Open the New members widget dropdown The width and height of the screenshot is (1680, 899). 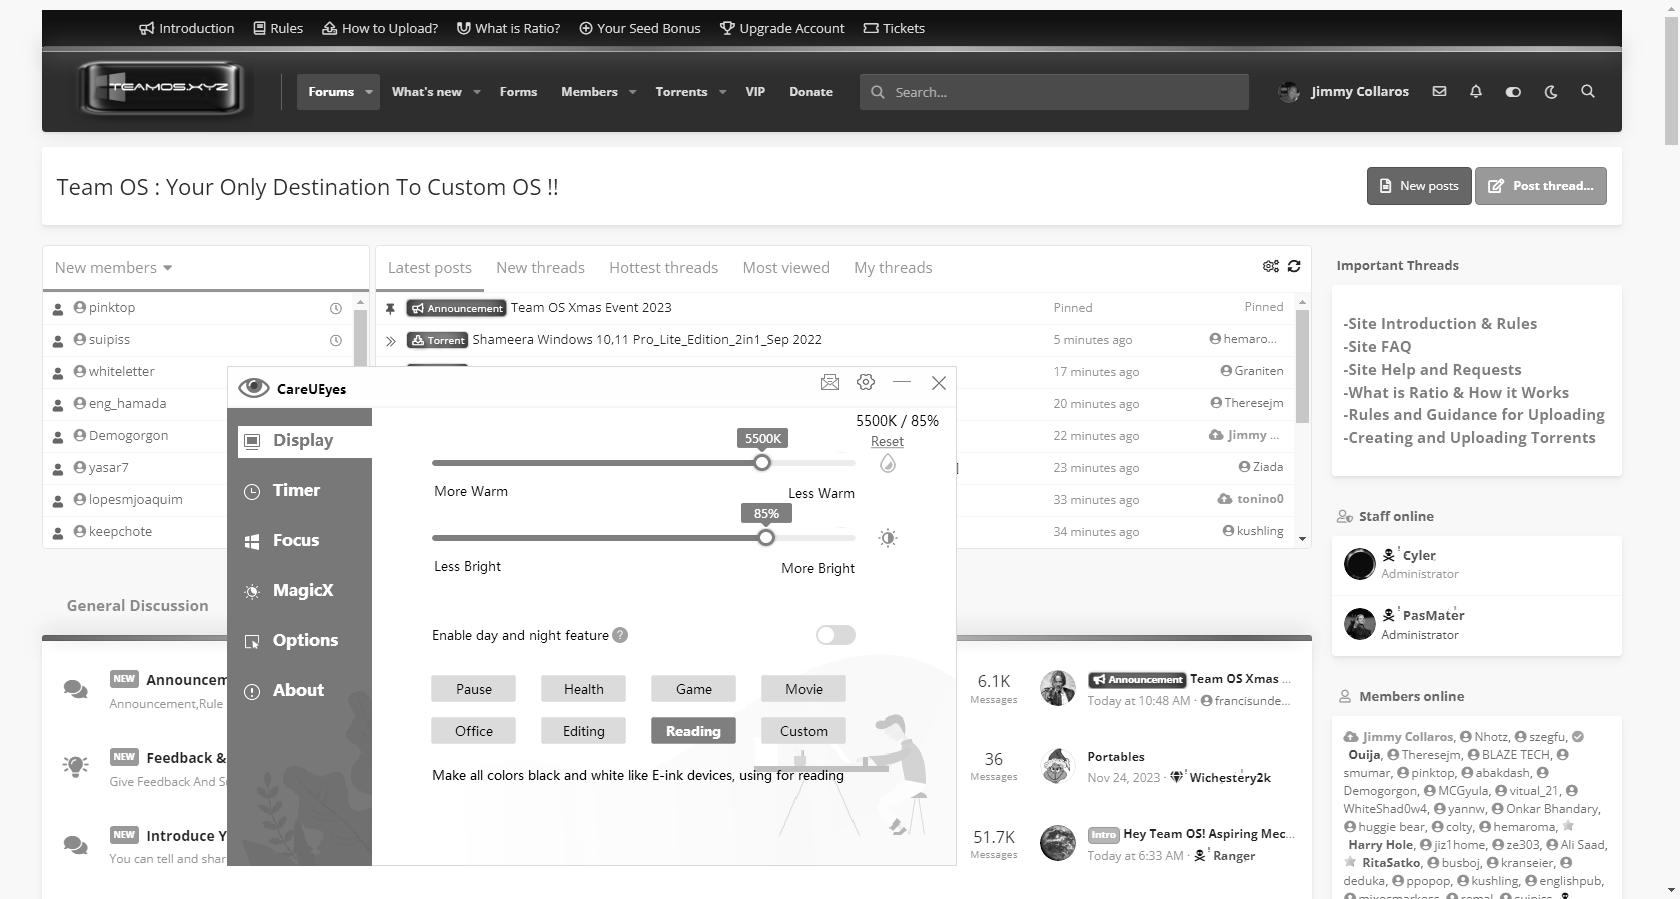114,268
